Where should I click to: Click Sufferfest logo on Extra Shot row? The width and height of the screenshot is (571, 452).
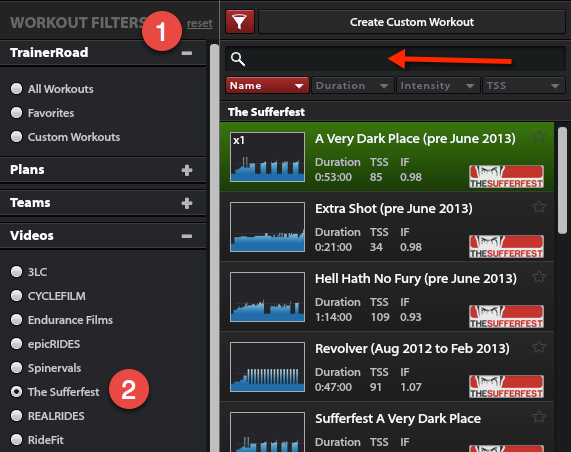(x=506, y=247)
